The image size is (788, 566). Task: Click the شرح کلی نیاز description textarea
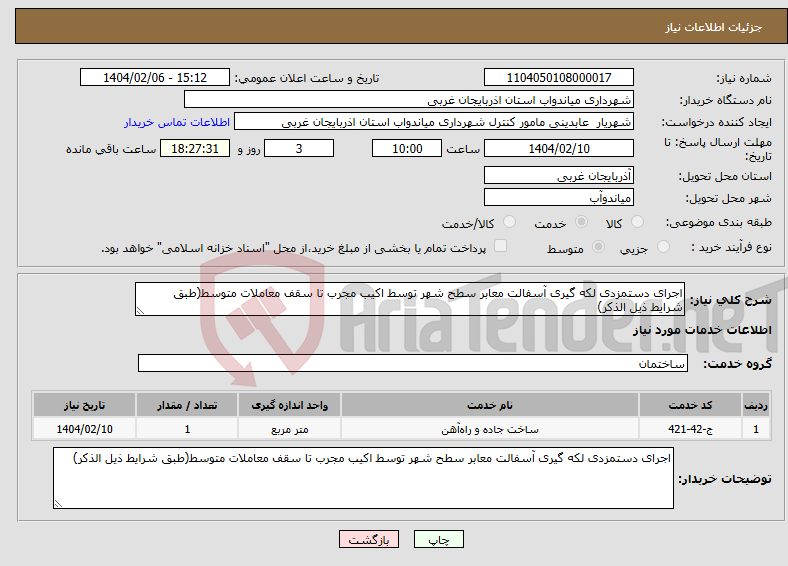pyautogui.click(x=410, y=299)
